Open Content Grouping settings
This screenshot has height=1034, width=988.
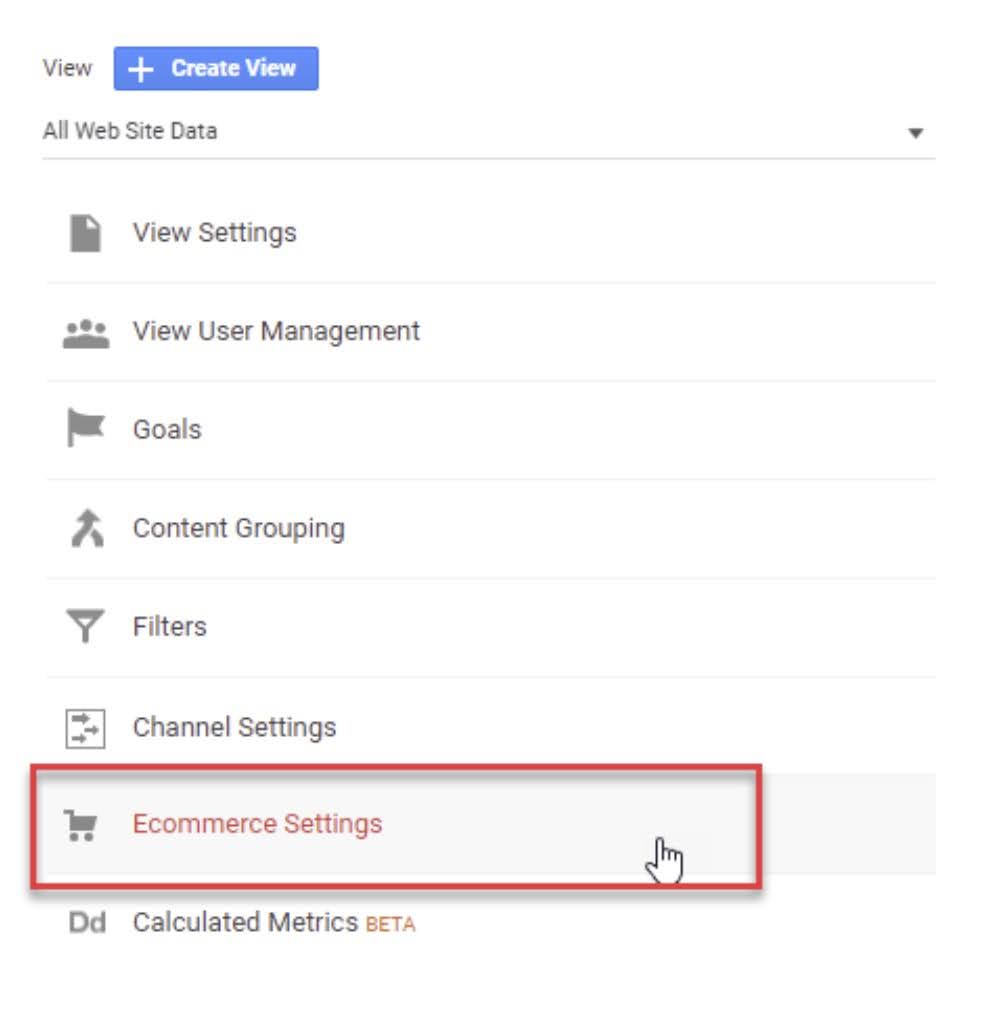tap(239, 528)
